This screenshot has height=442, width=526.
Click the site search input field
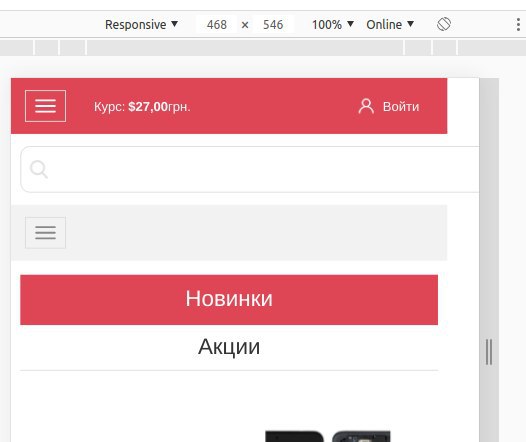click(250, 169)
